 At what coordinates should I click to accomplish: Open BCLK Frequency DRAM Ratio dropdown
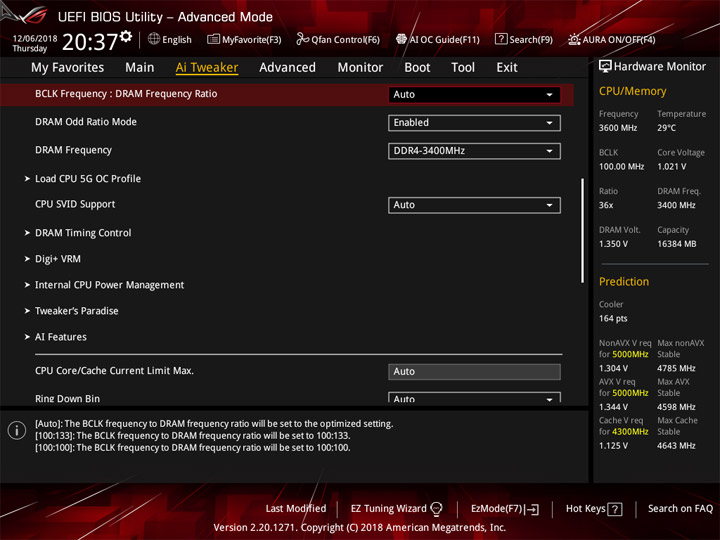click(x=474, y=95)
